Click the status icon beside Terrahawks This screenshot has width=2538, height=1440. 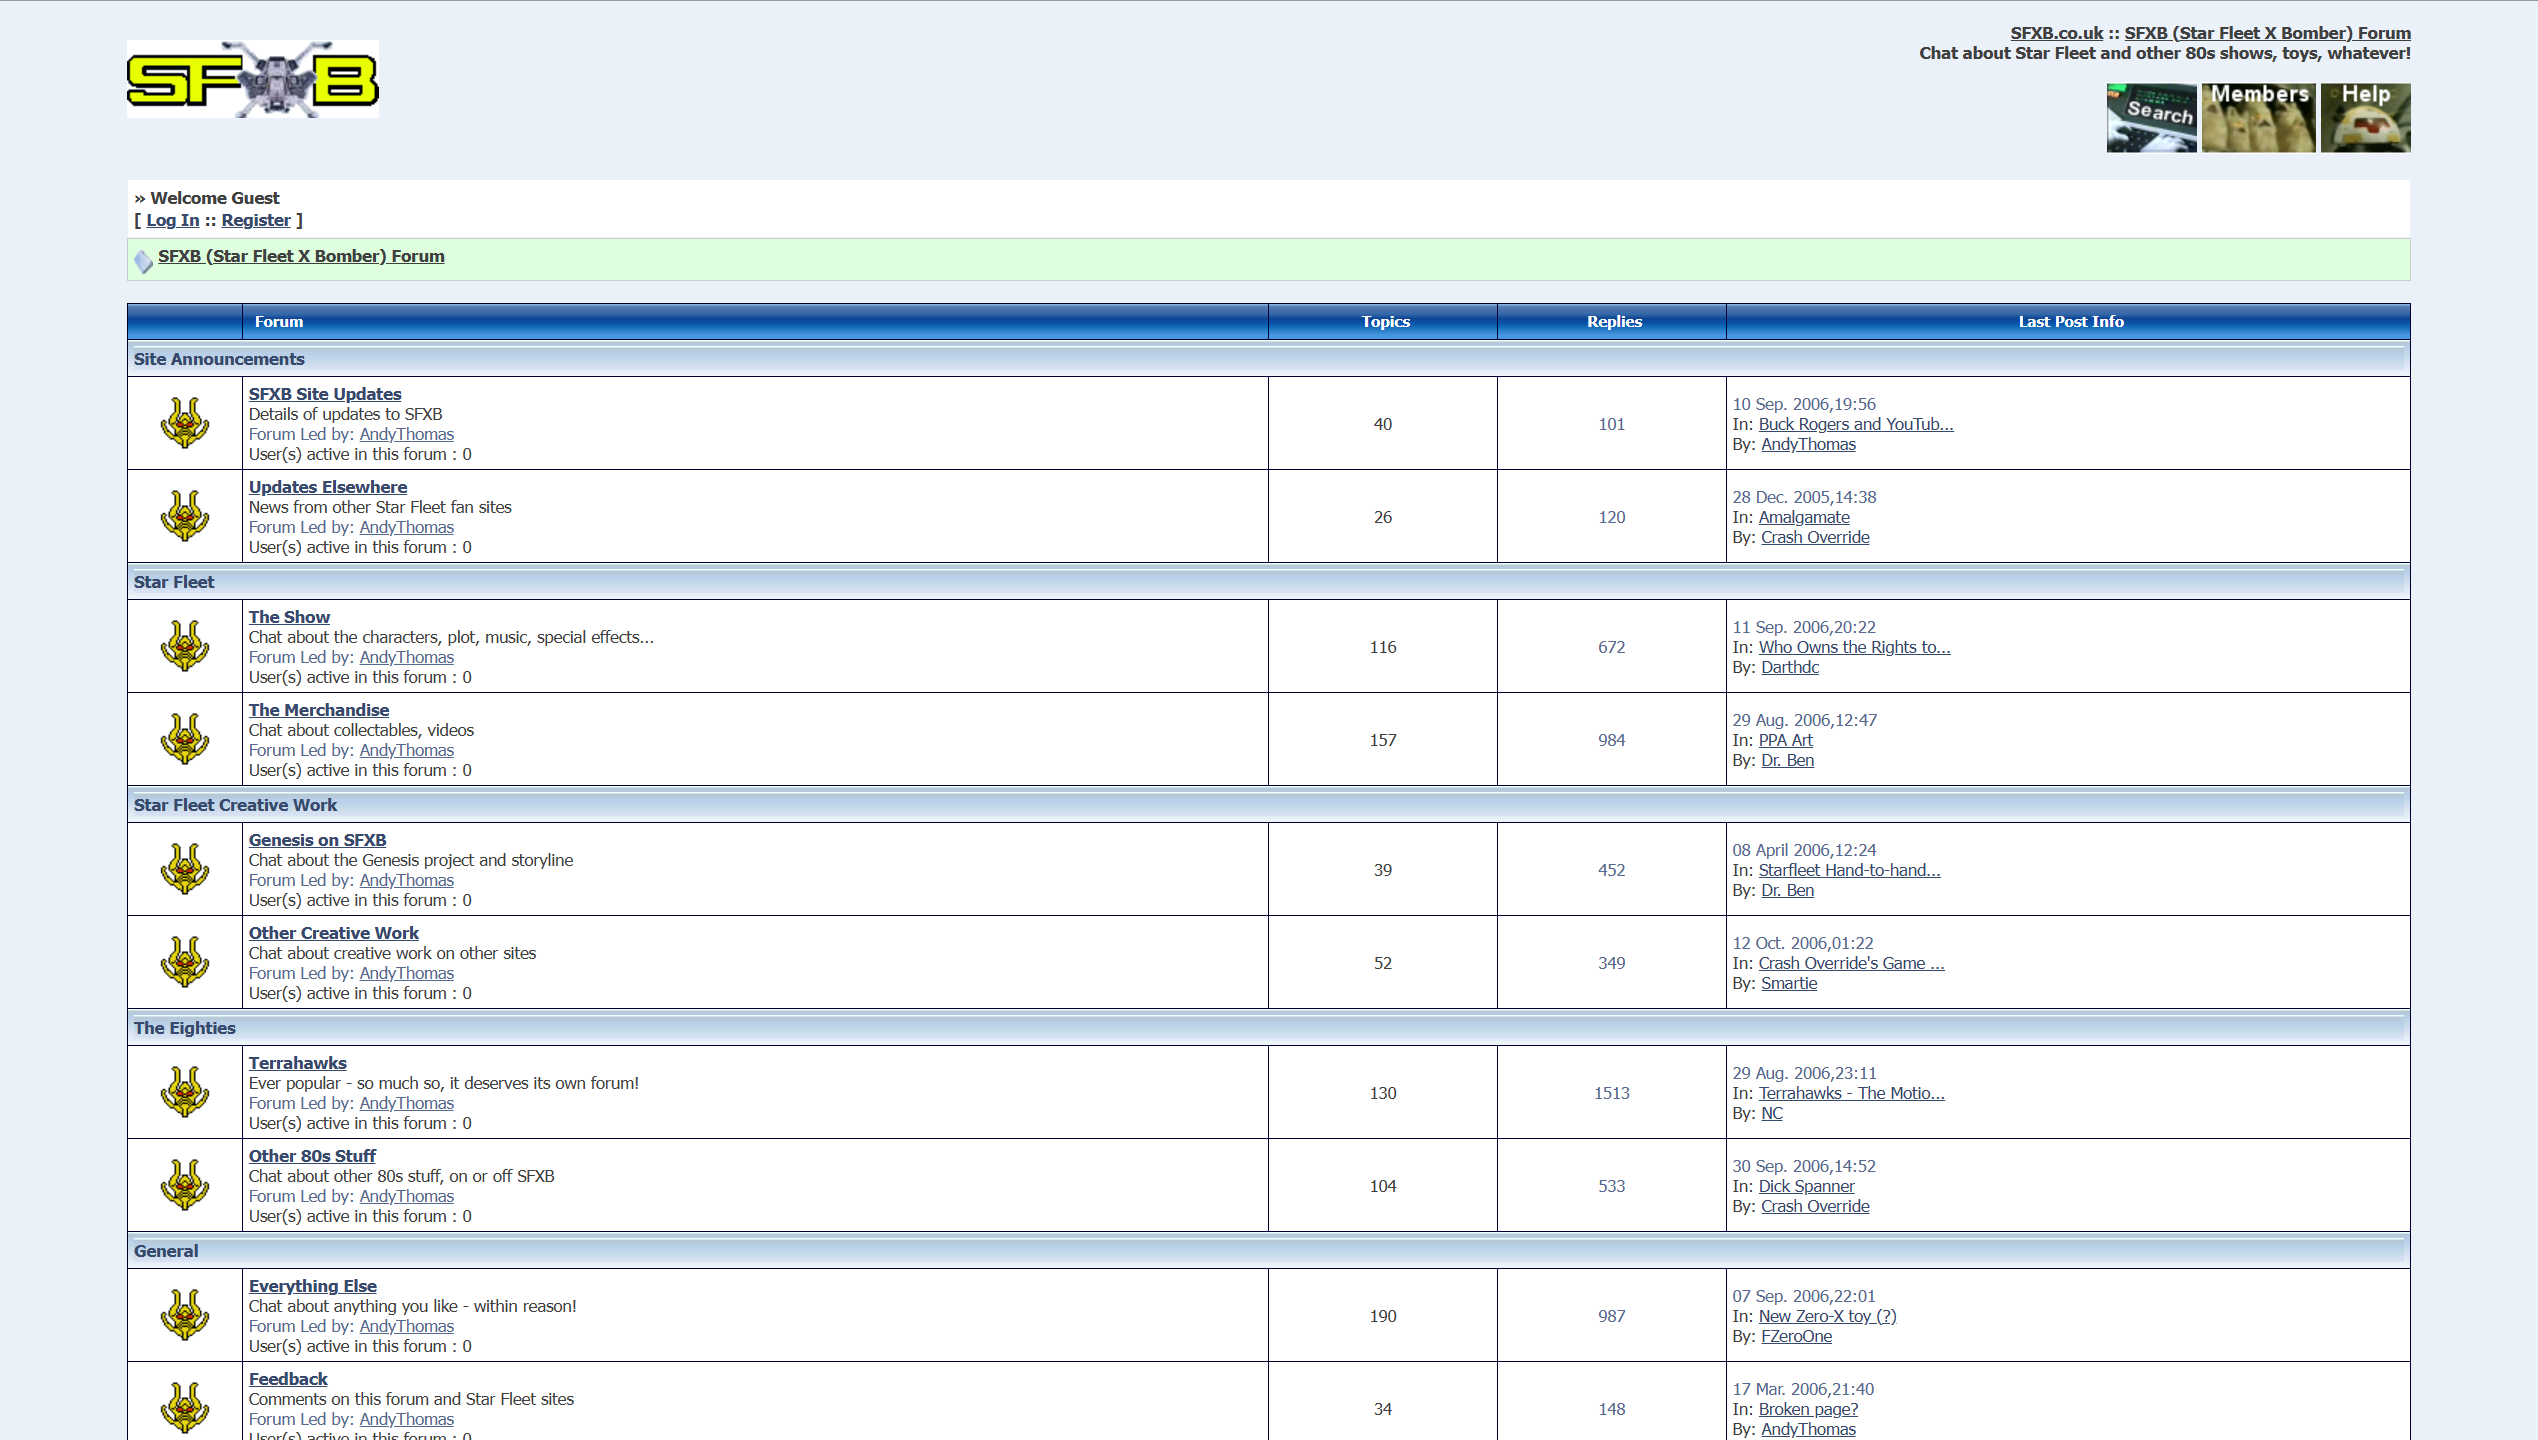[x=185, y=1092]
